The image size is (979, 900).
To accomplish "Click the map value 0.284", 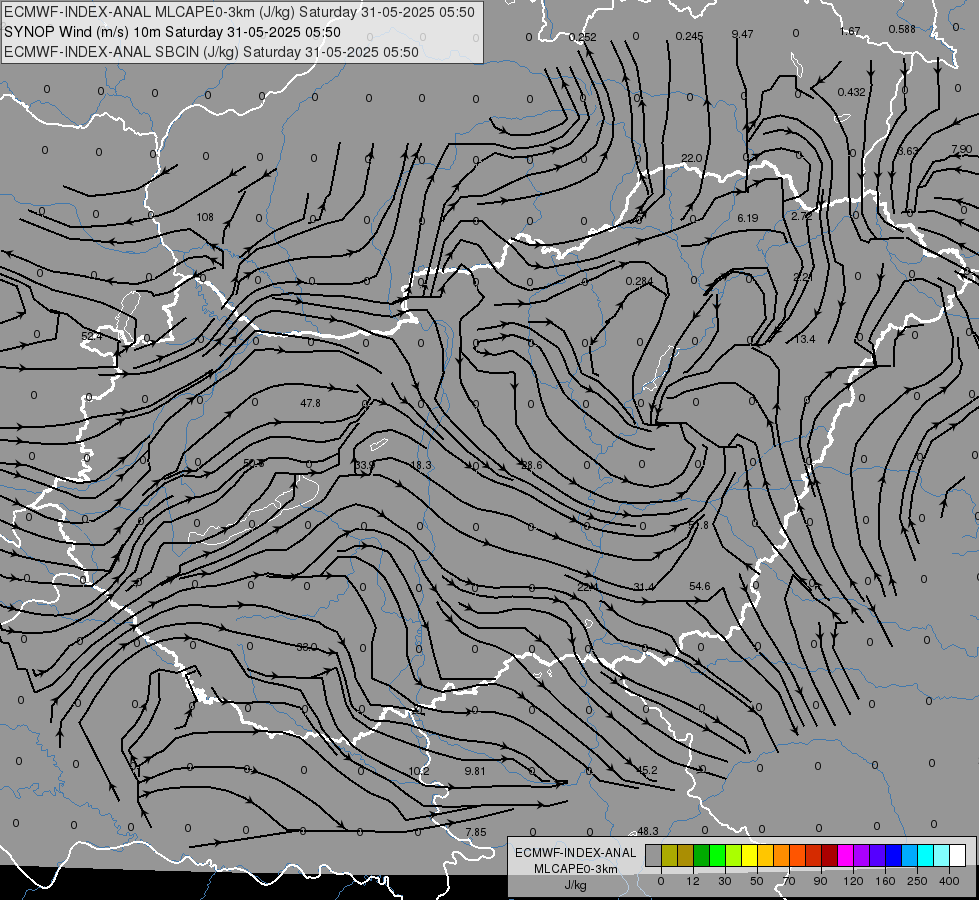I will 639,282.
